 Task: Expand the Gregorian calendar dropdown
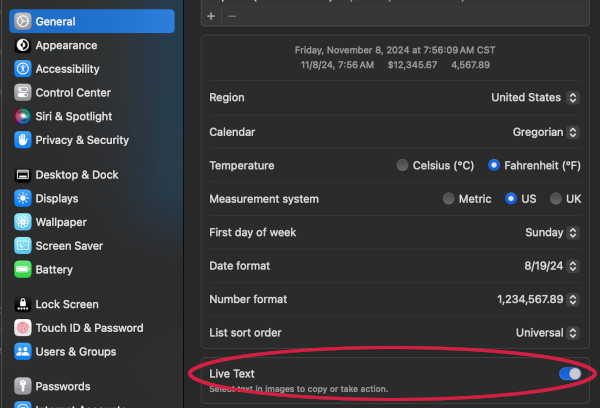point(545,132)
